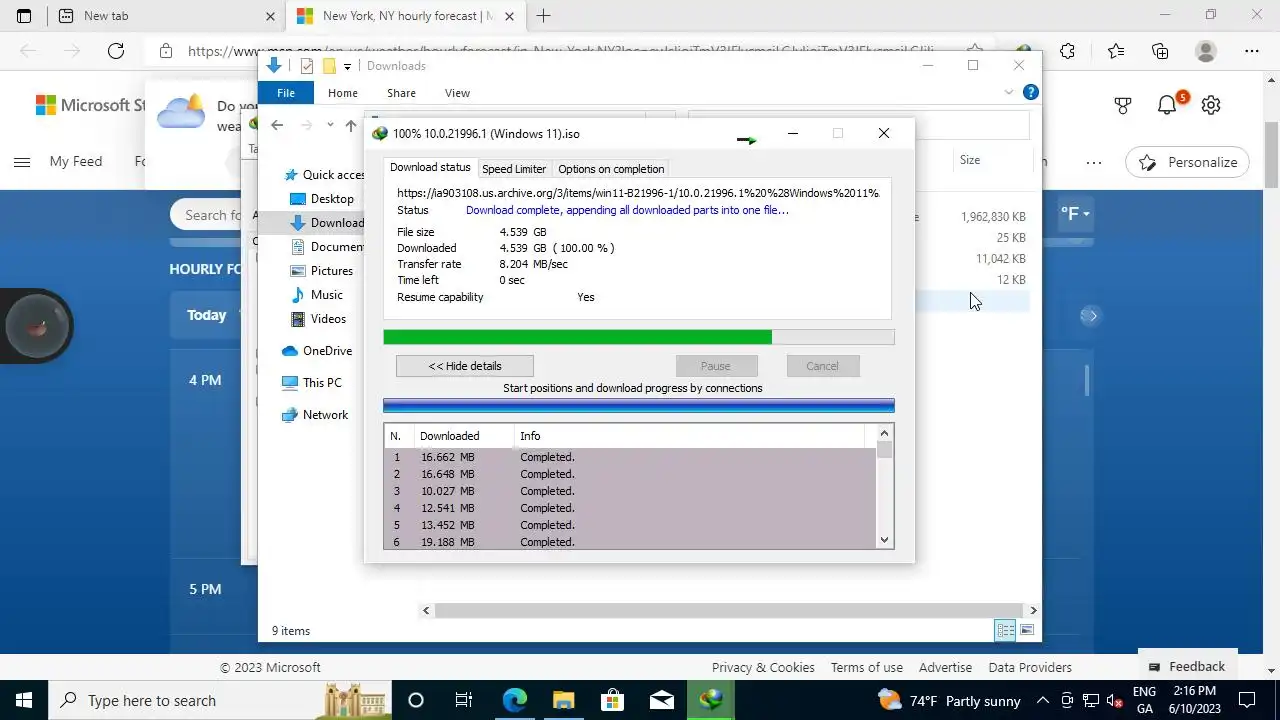This screenshot has width=1280, height=720.
Task: Click the connections progress bar
Action: coord(639,406)
